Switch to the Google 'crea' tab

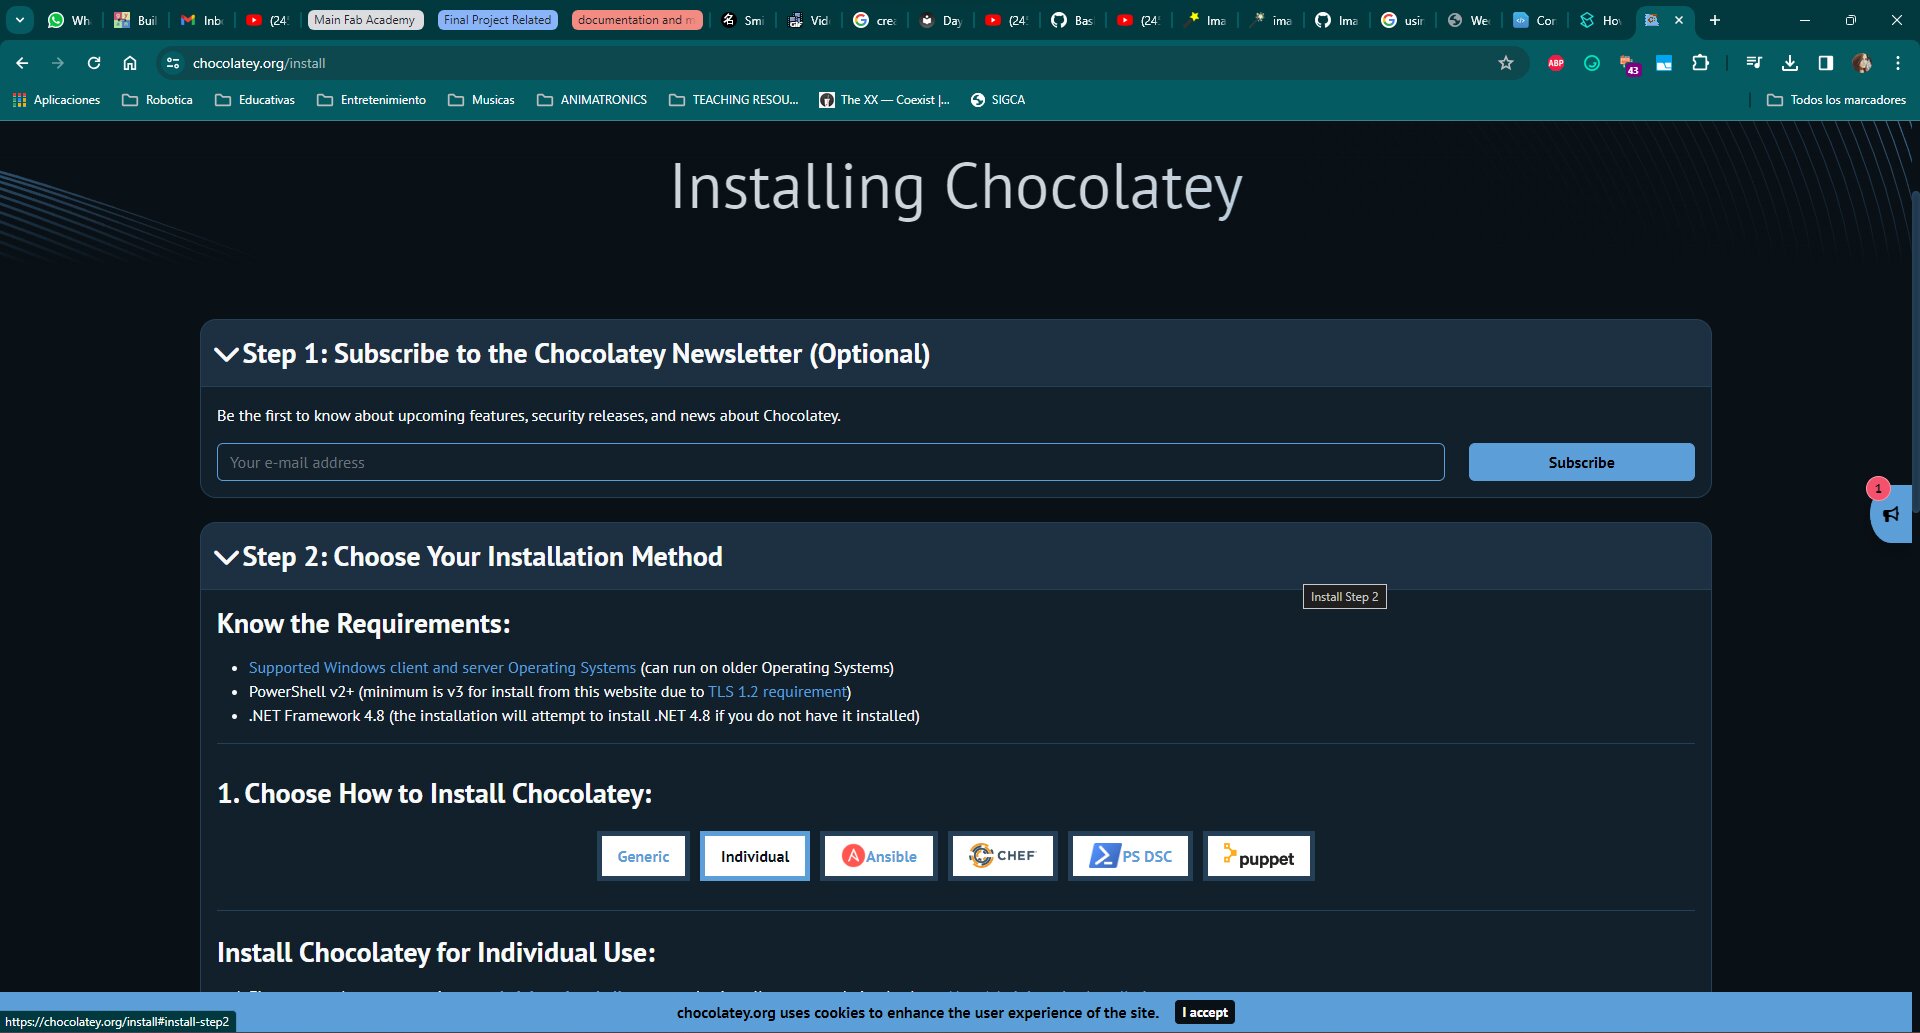[x=873, y=20]
